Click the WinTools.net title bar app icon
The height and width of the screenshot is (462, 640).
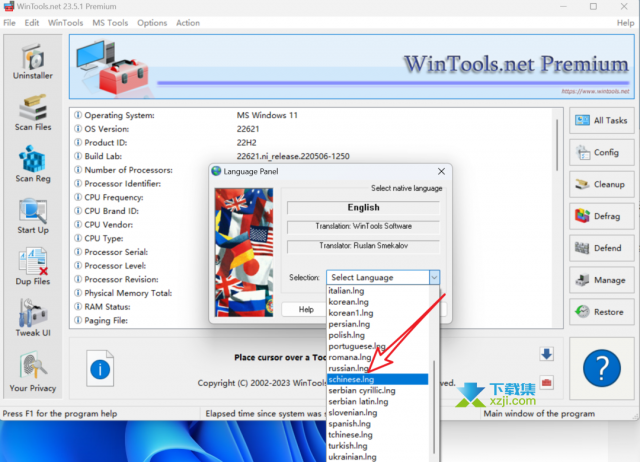click(x=9, y=7)
